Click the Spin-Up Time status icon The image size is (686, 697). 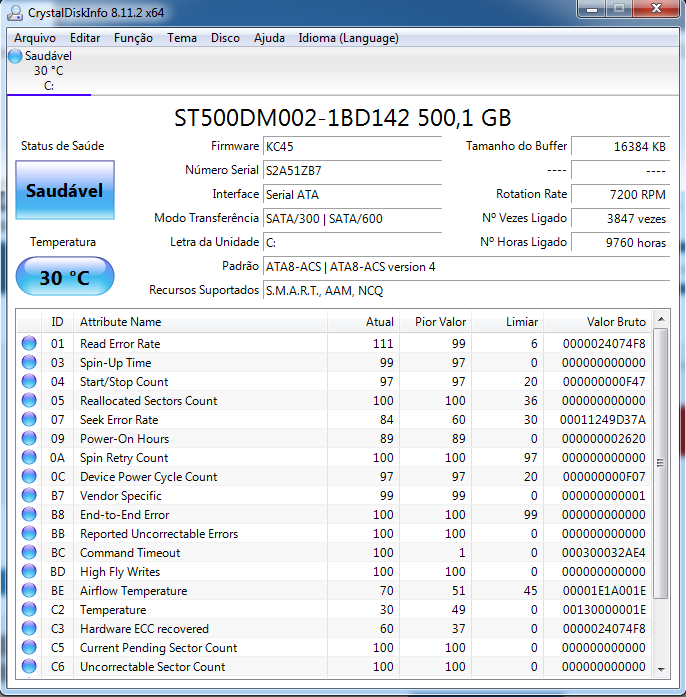pos(29,362)
